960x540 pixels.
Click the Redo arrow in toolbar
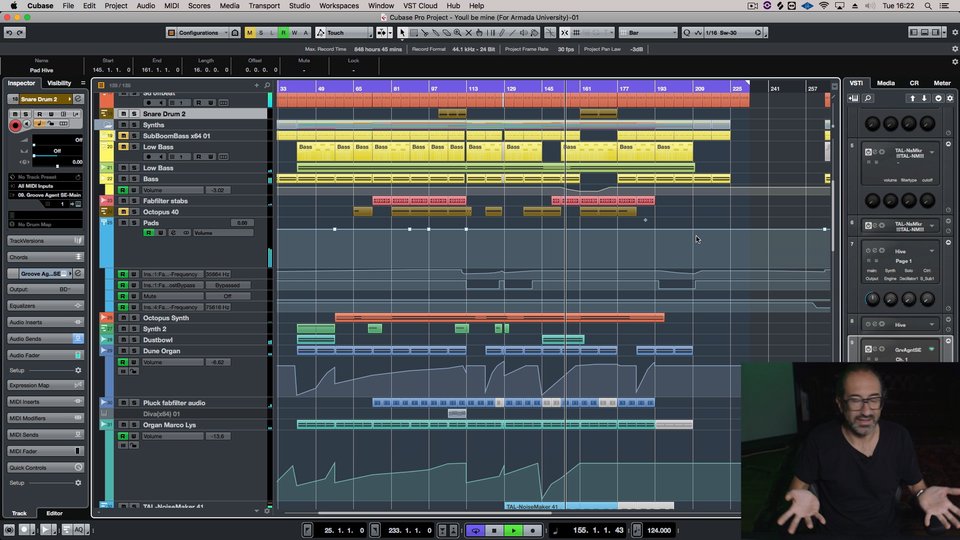pos(20,32)
